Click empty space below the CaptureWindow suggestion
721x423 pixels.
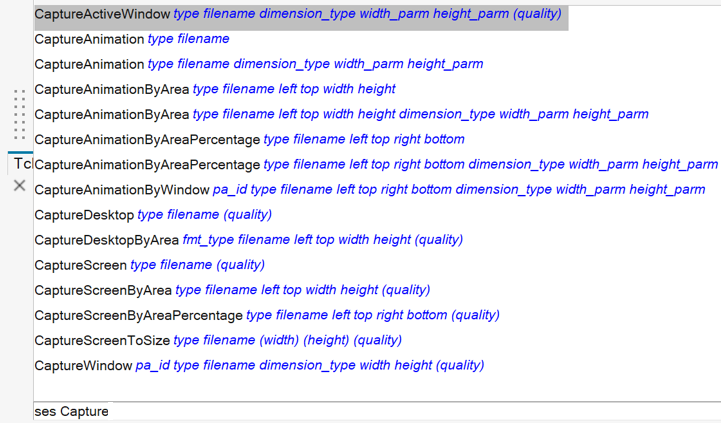pos(370,388)
